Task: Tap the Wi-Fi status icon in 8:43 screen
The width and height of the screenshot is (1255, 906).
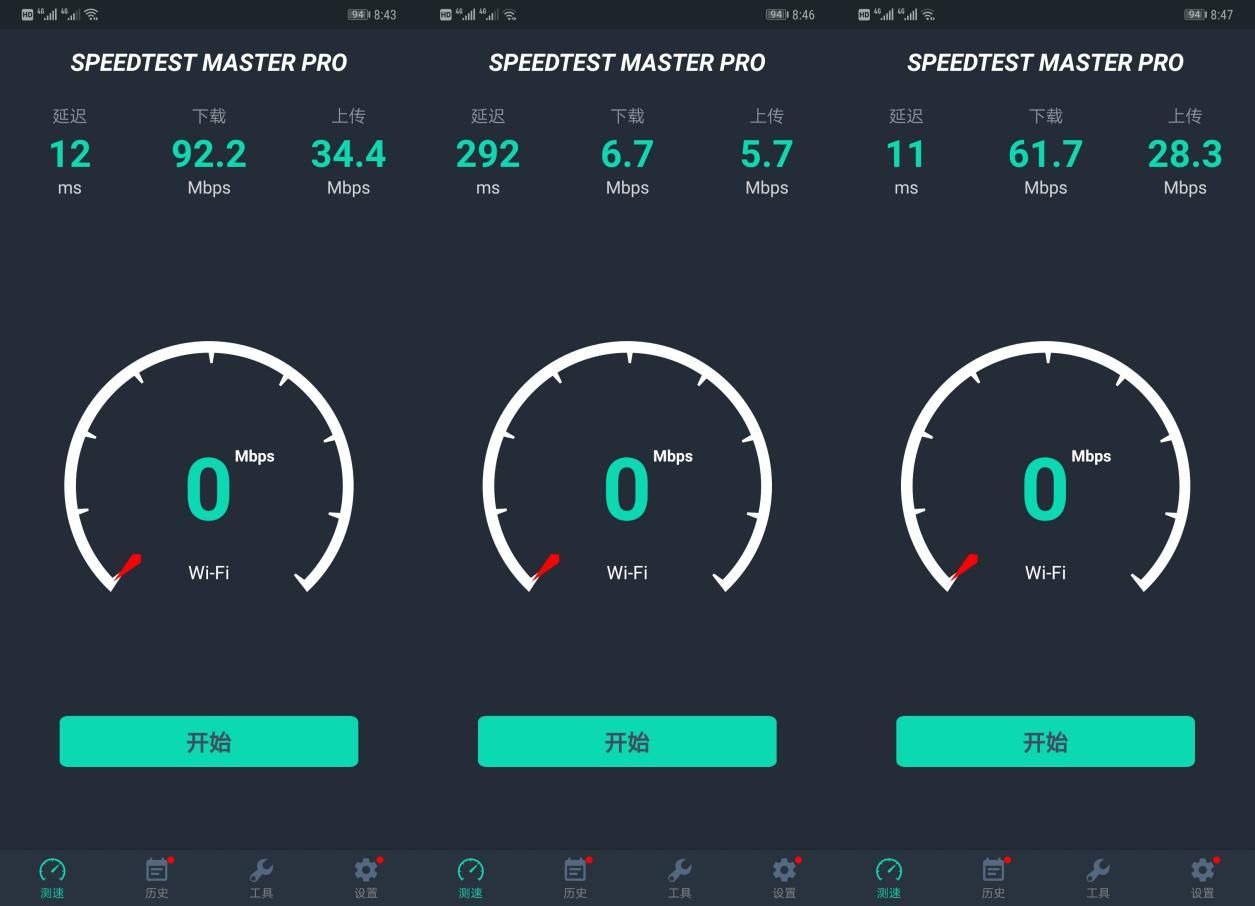Action: coord(91,15)
